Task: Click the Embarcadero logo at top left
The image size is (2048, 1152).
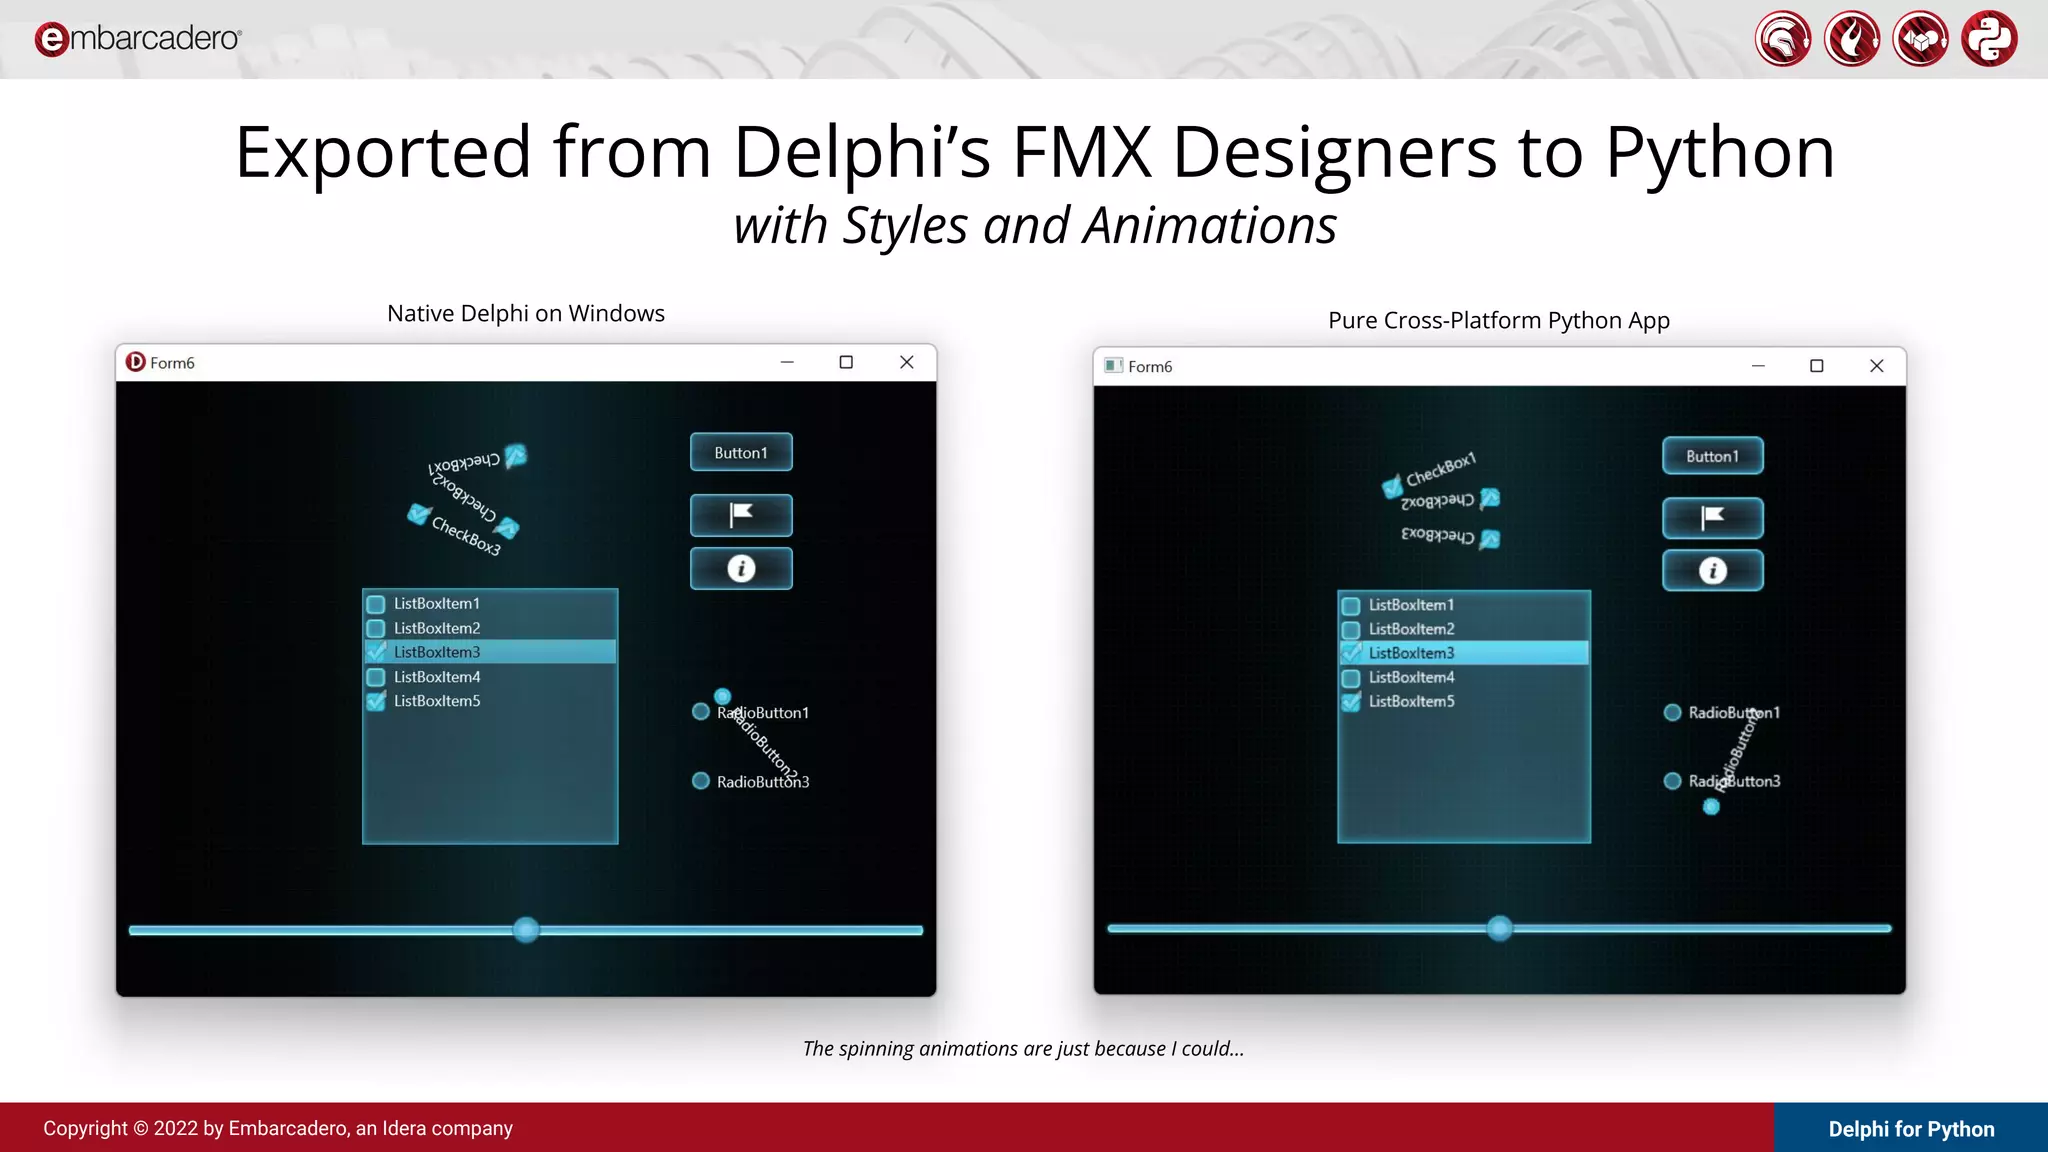Action: pyautogui.click(x=137, y=39)
